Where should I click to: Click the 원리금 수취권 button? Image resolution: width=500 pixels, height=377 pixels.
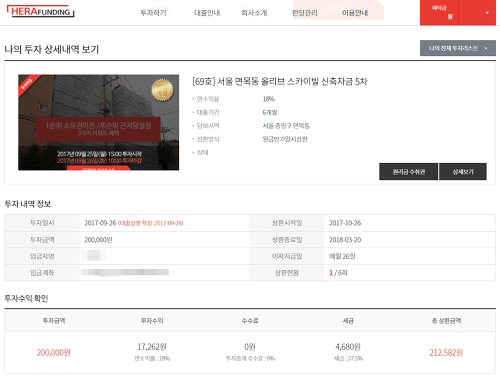point(408,172)
